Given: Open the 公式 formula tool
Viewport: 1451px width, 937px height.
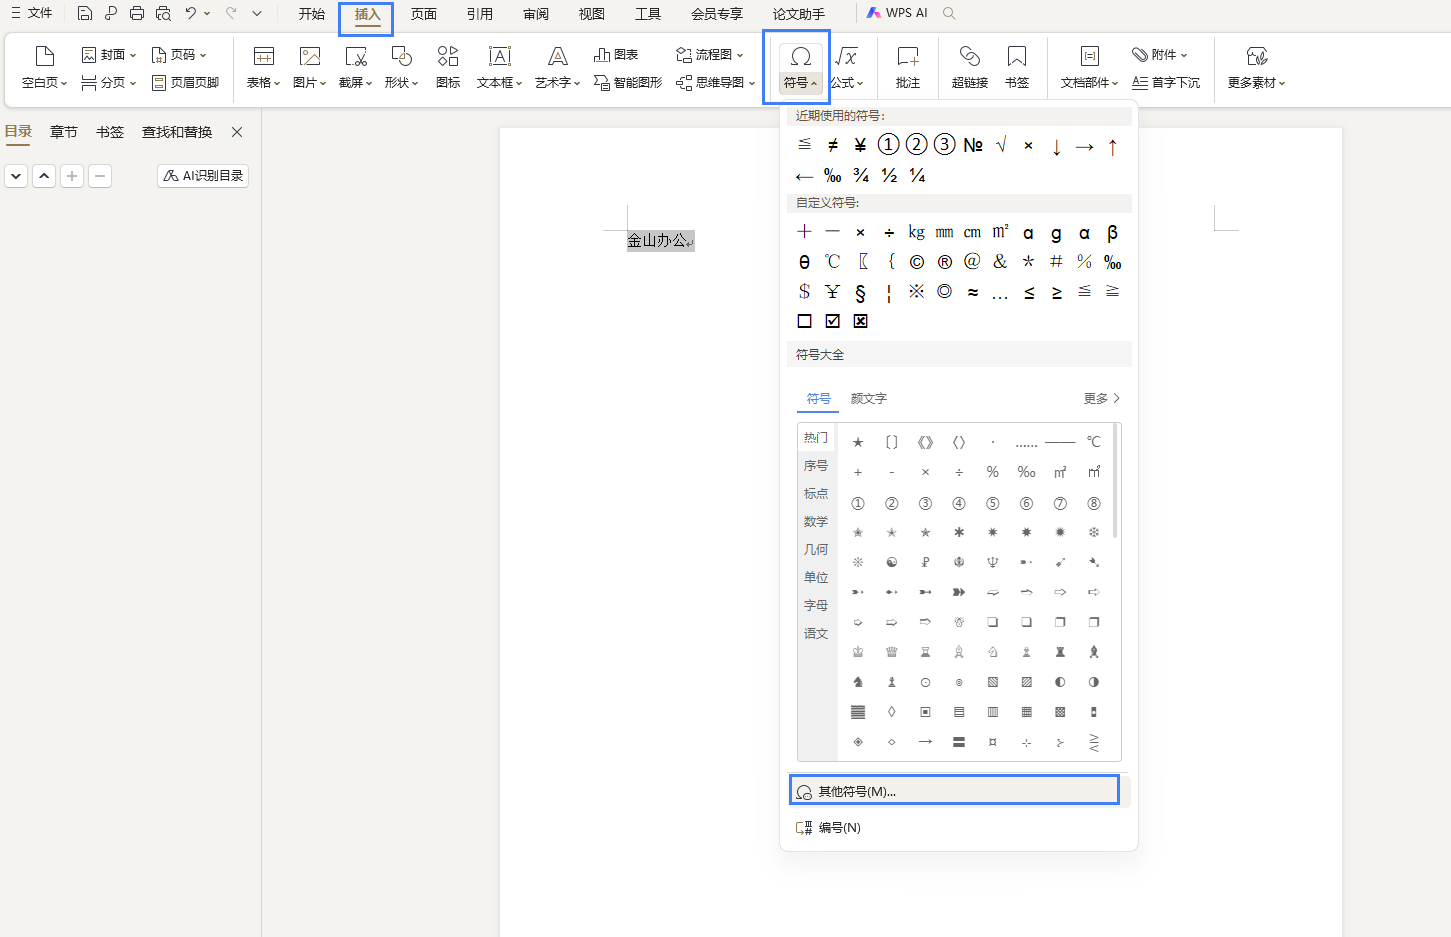Looking at the screenshot, I should pos(846,68).
